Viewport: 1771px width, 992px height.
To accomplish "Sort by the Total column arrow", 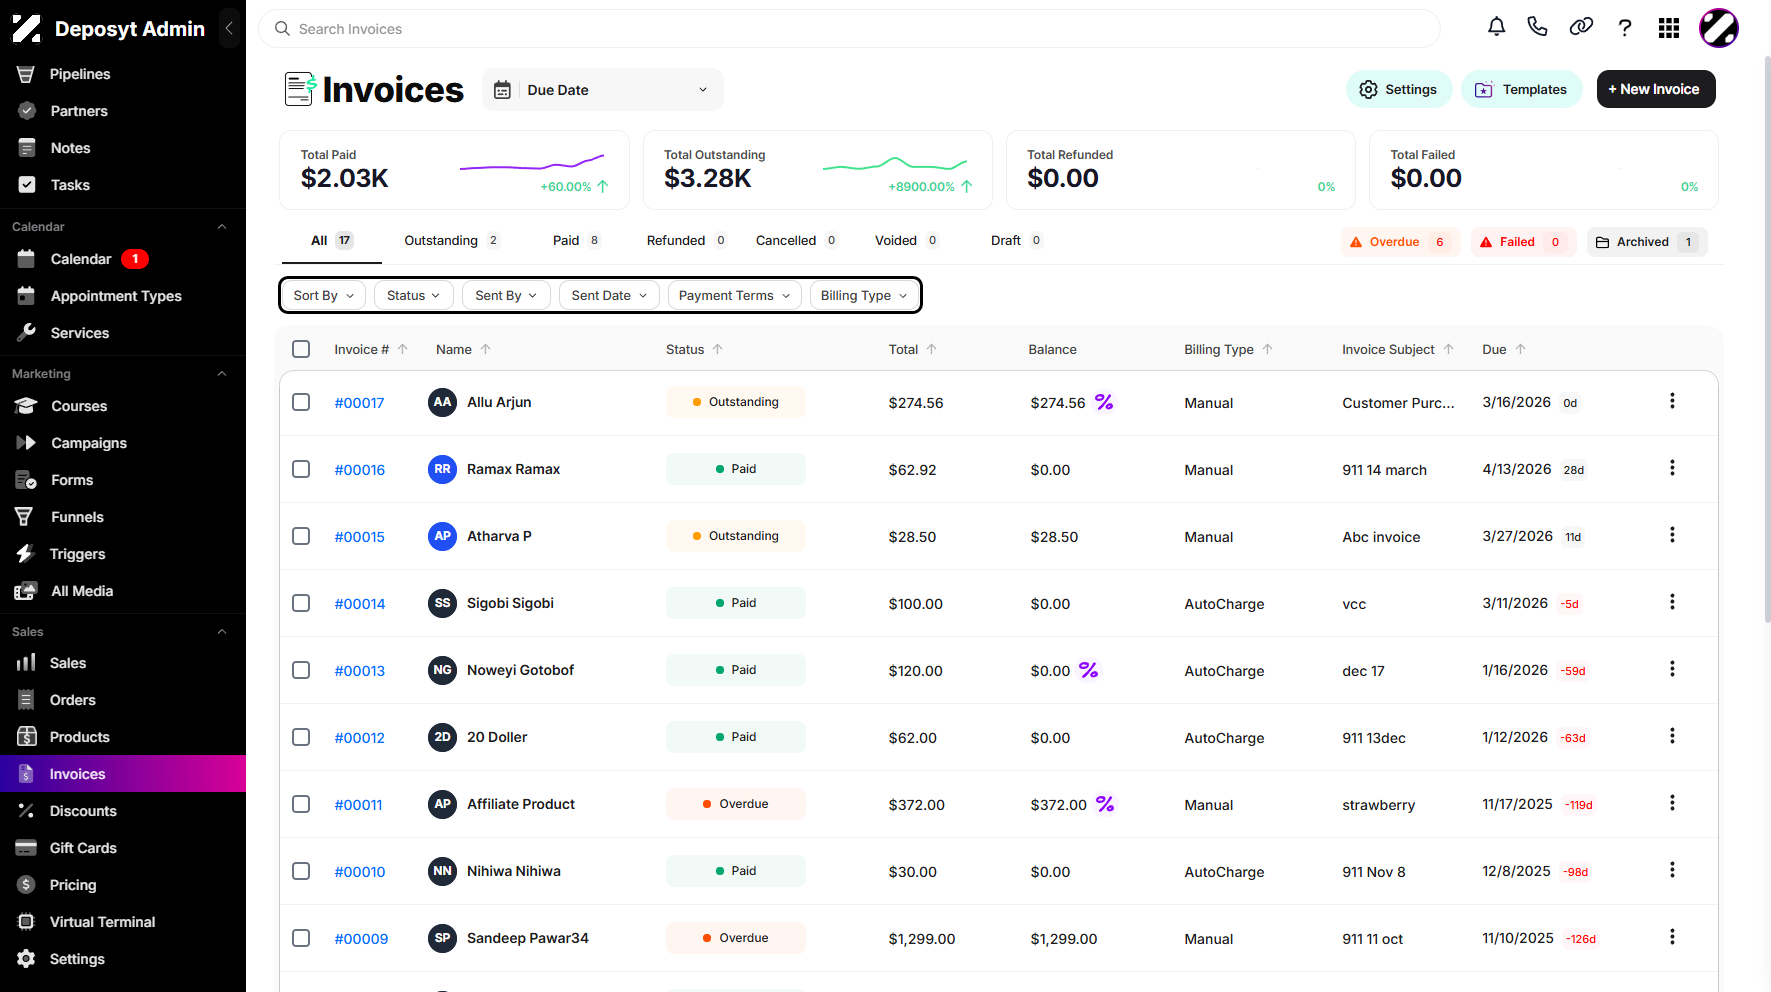I will click(932, 349).
